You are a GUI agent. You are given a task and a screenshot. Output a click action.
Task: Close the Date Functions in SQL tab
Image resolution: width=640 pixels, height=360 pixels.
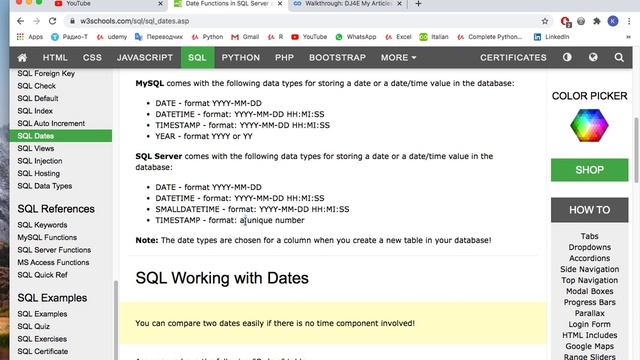tap(280, 4)
